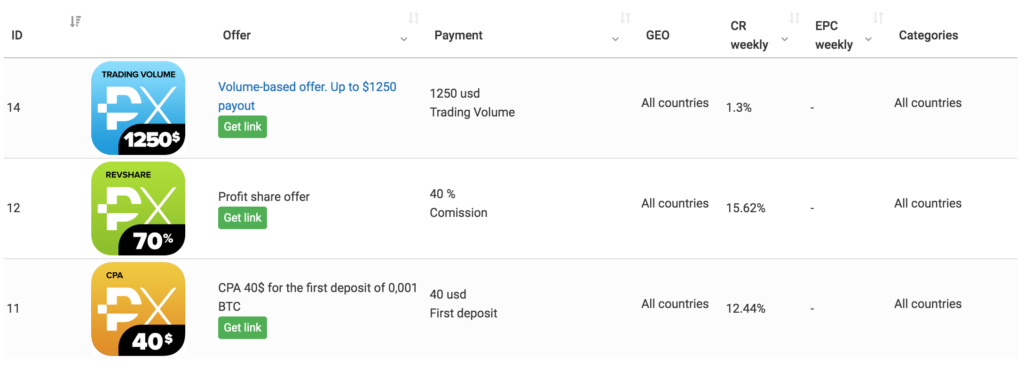Select the row with ID 11
This screenshot has width=1024, height=370.
coord(512,309)
